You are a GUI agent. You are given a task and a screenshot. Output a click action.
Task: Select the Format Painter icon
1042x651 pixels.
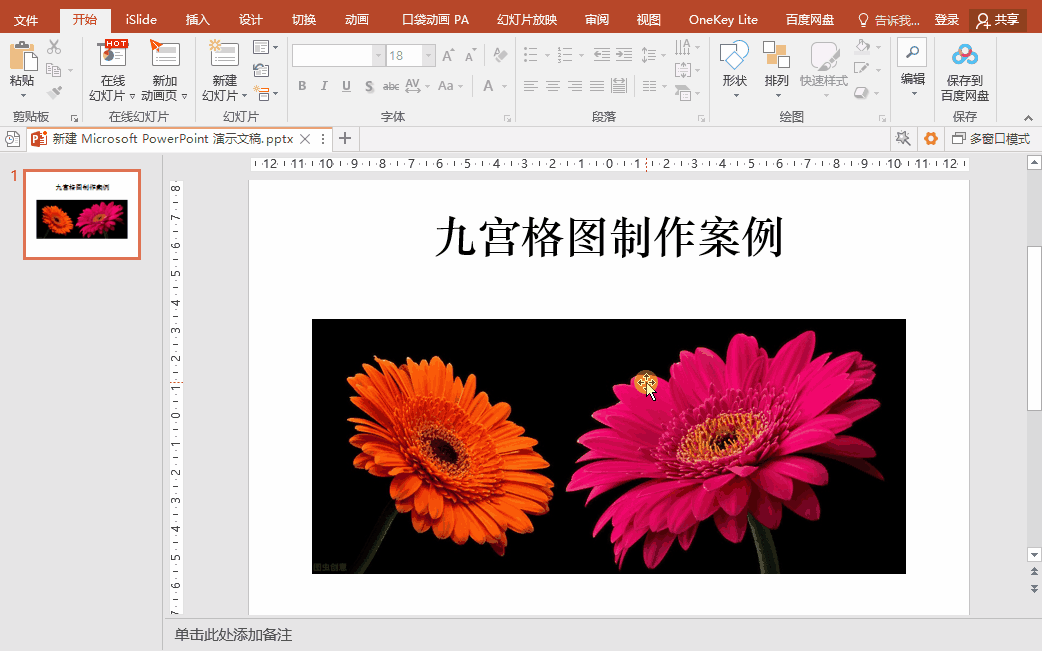click(55, 91)
